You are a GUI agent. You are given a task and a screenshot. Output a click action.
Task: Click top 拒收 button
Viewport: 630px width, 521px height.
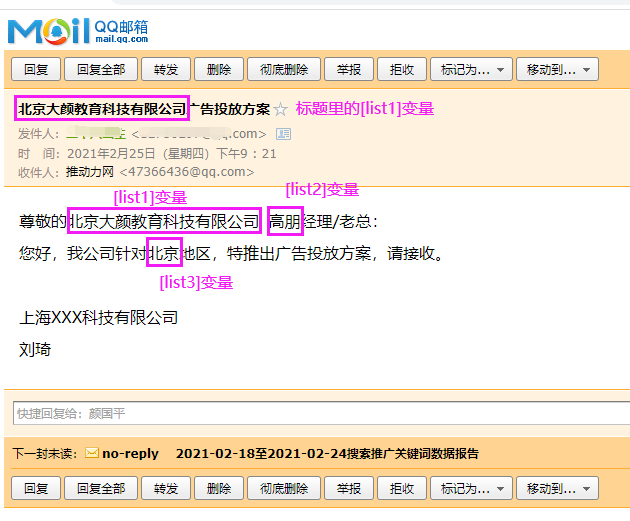(402, 69)
